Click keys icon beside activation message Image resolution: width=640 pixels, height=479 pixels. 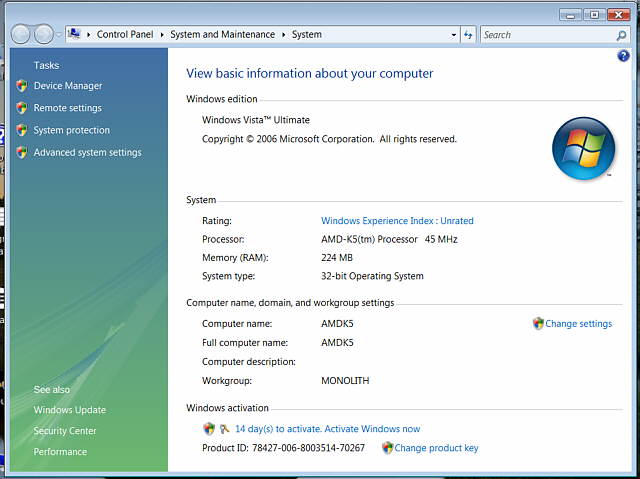click(224, 429)
